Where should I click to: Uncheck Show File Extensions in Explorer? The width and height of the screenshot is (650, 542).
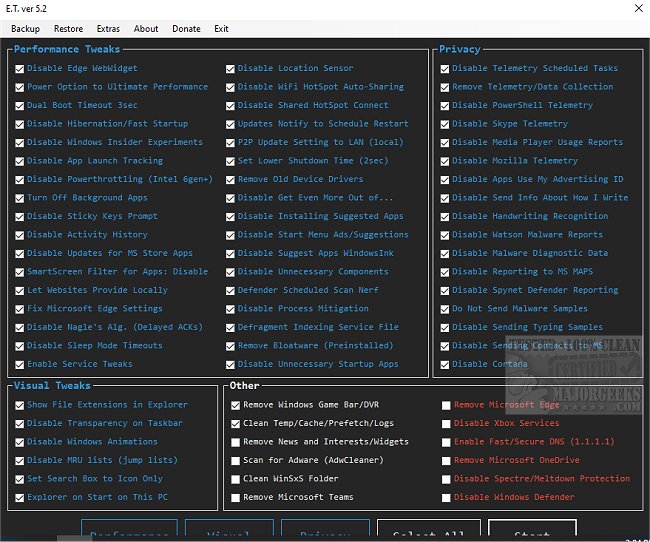(x=20, y=405)
